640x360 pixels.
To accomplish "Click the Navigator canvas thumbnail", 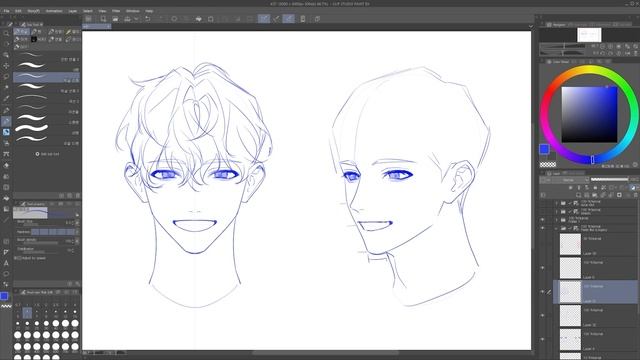I will [x=589, y=35].
